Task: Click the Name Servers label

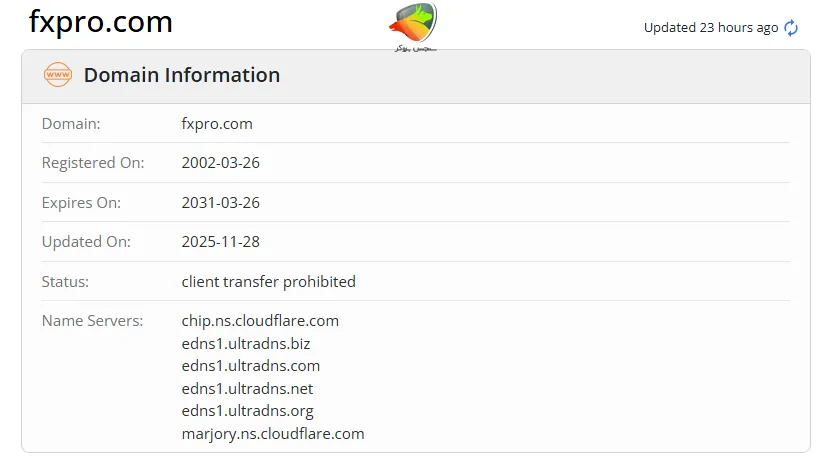Action: coord(92,321)
